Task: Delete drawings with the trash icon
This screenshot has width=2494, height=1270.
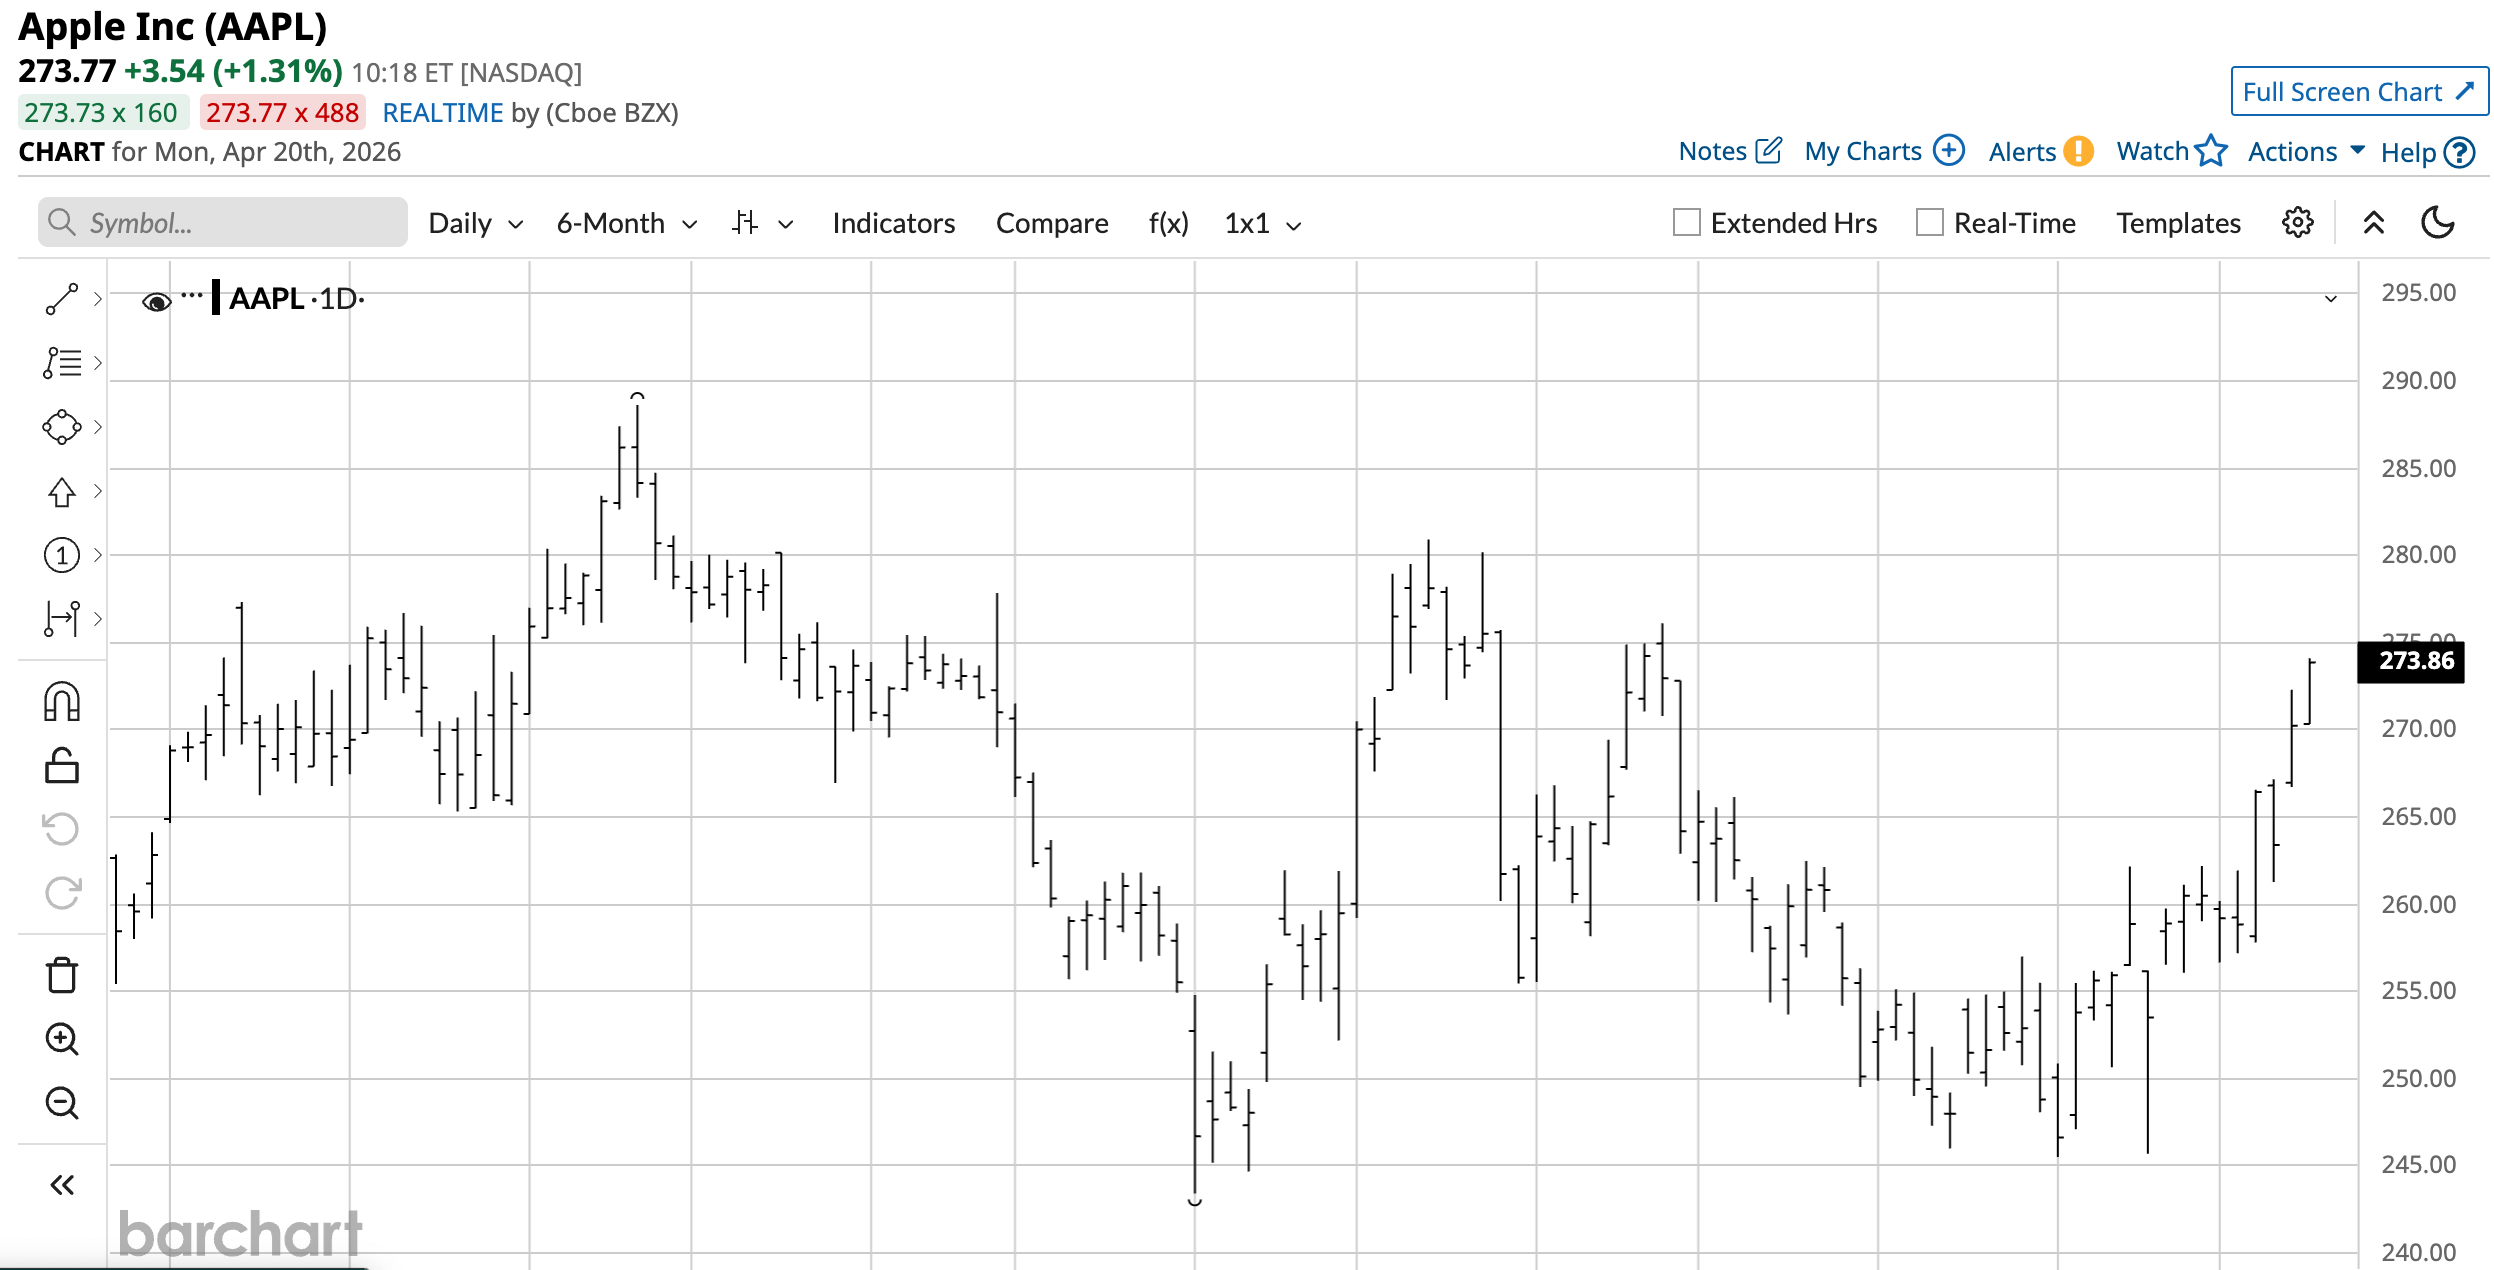Action: [61, 975]
